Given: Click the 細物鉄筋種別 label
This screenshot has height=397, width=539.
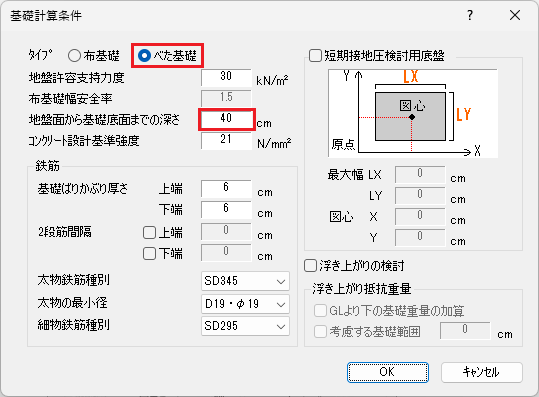Looking at the screenshot, I should pos(74,325).
